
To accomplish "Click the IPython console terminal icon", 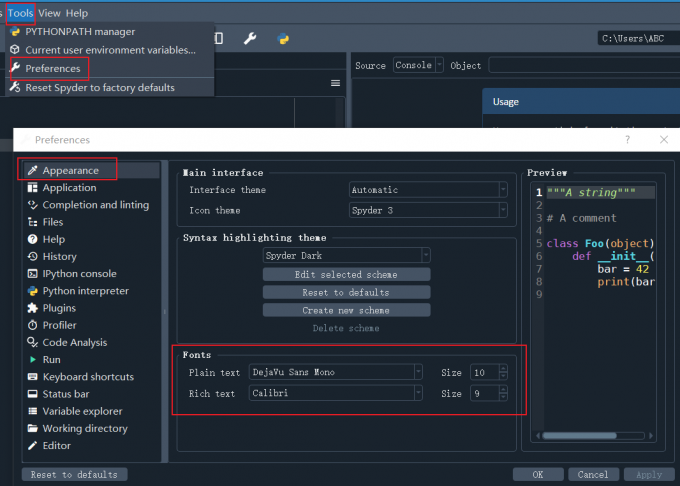I will 33,274.
